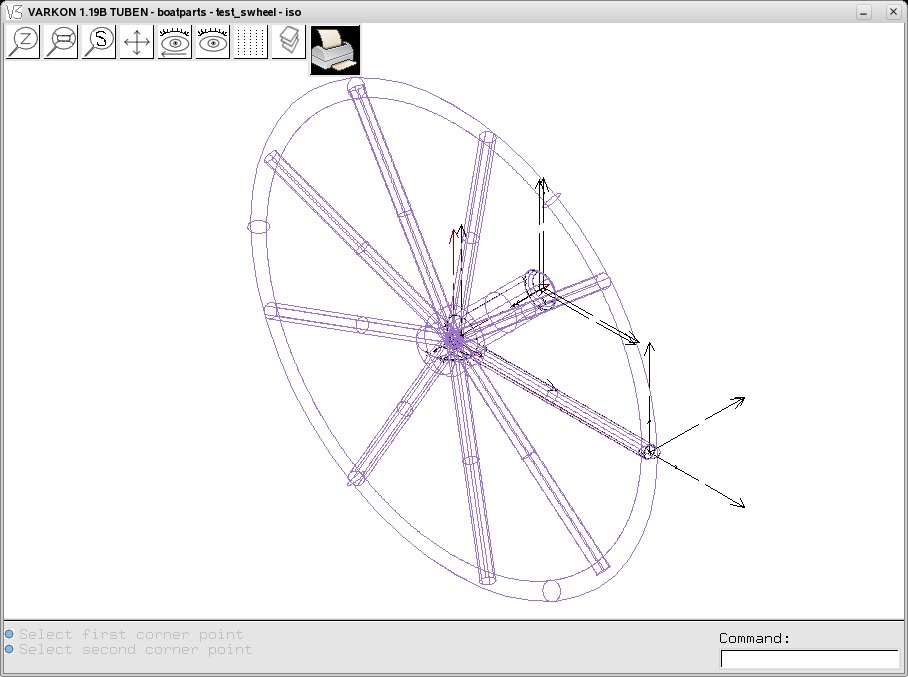Click the 'Select second corner point' prompt text
Screen dimensions: 908x677
point(136,649)
